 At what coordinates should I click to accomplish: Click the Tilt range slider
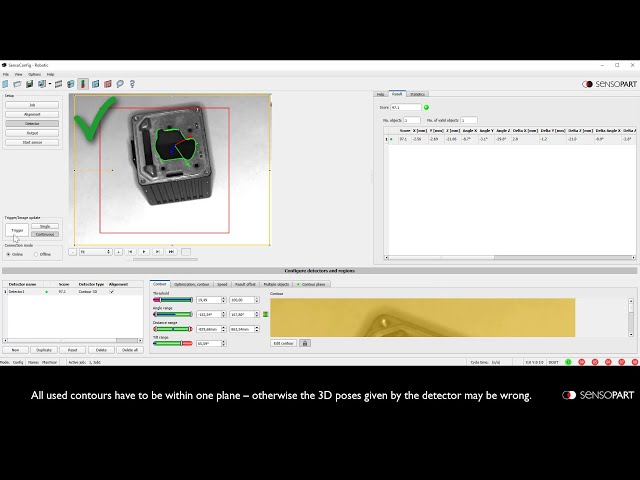tap(173, 344)
